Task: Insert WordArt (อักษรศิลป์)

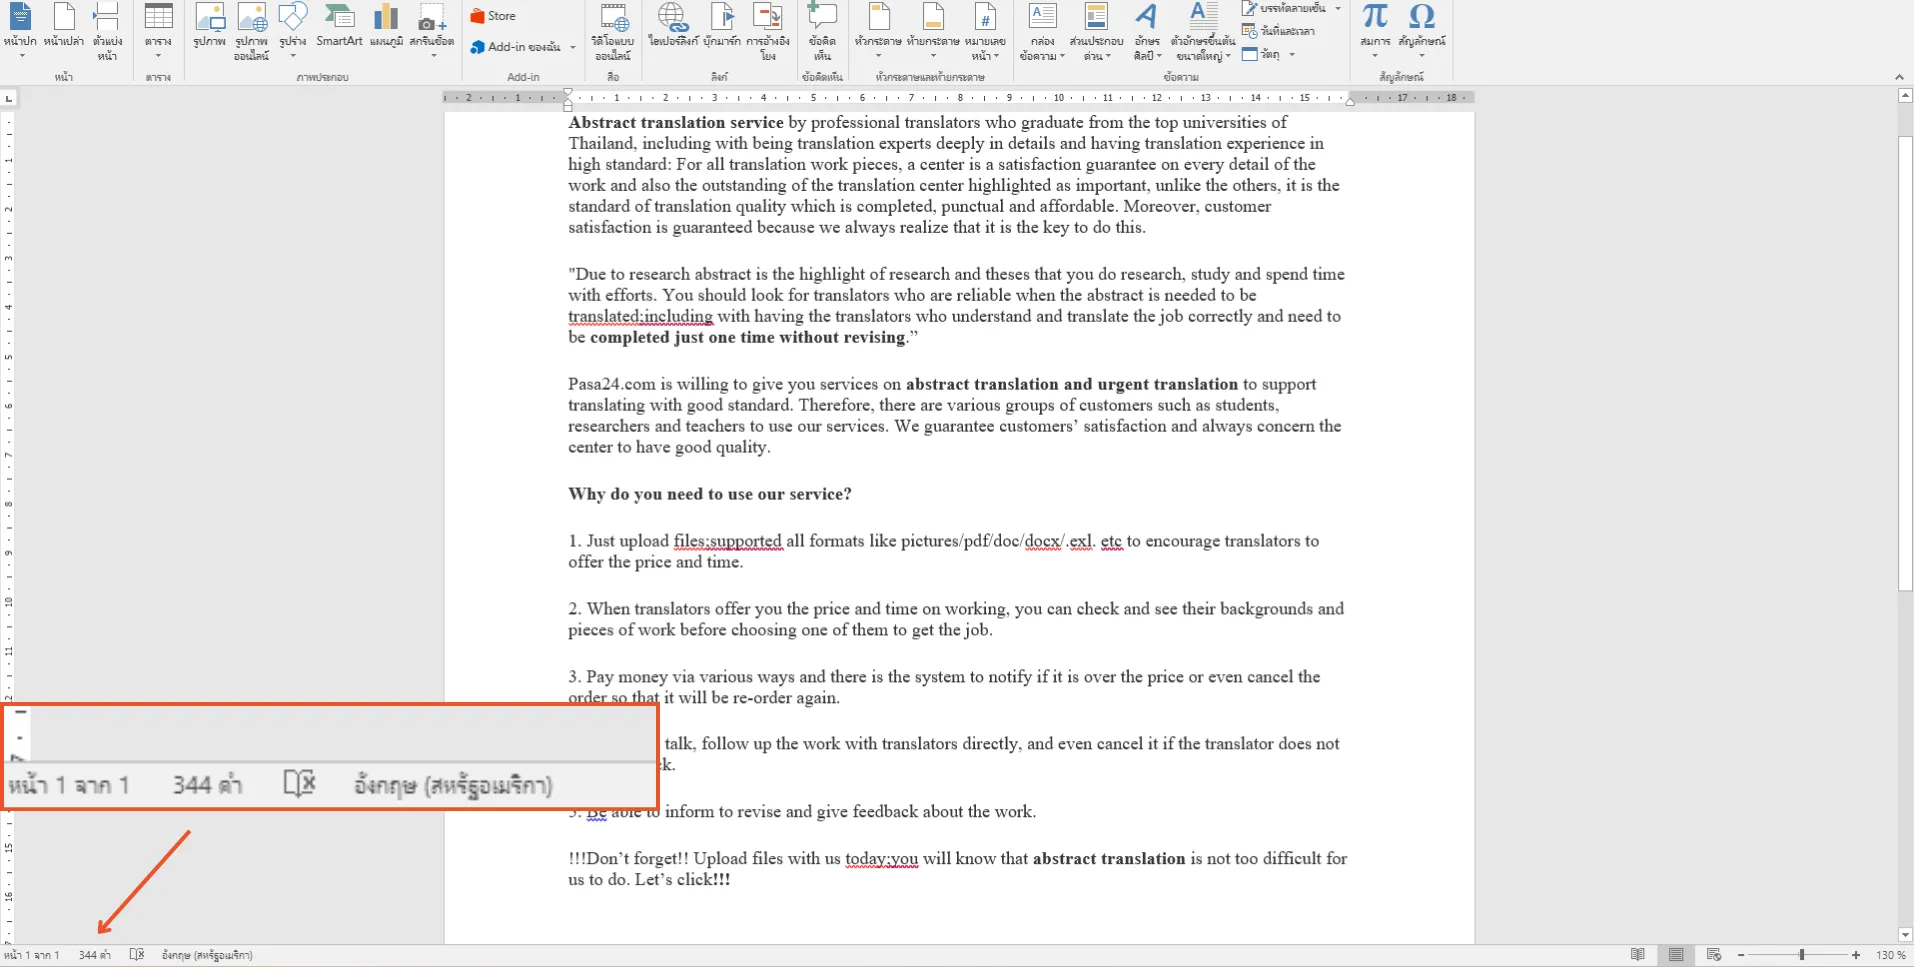Action: pos(1147,30)
